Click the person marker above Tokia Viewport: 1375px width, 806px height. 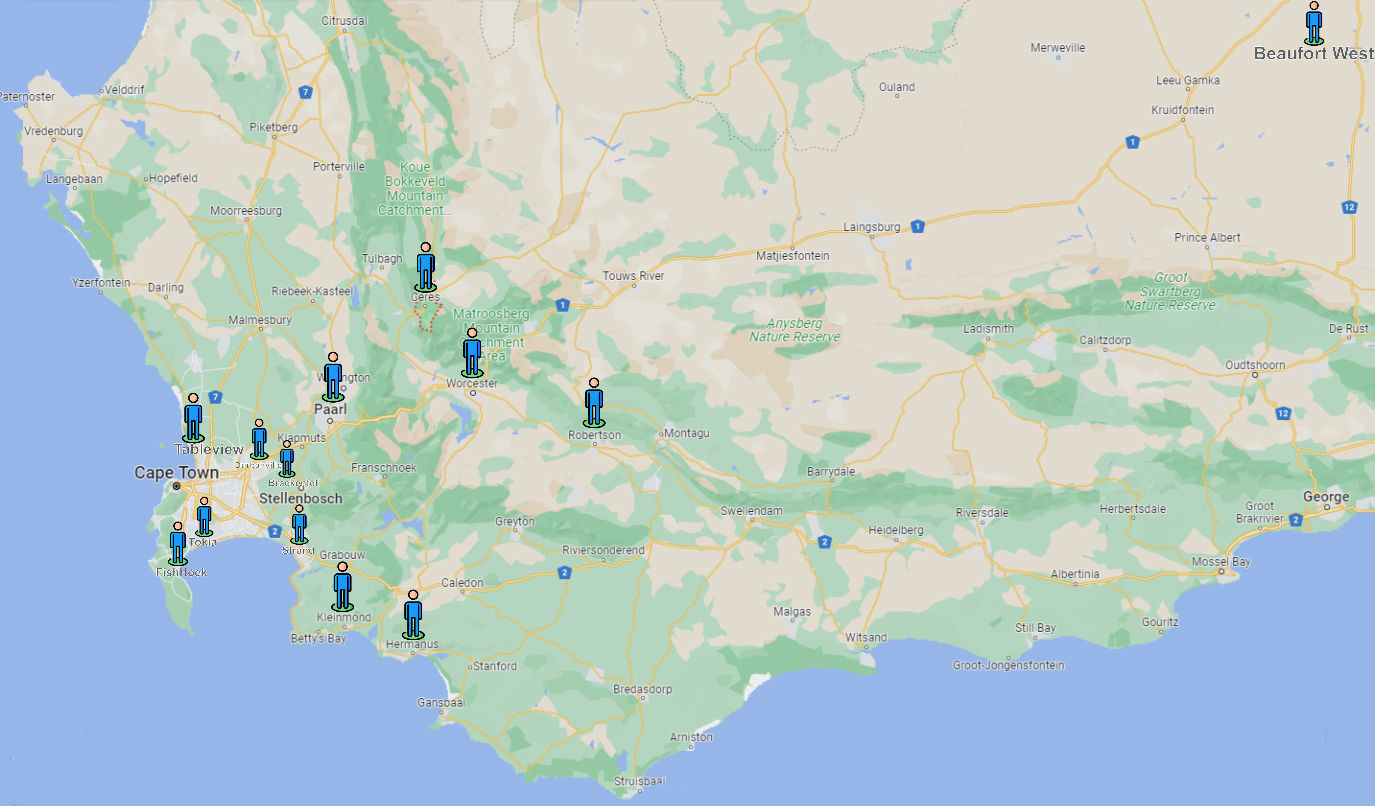tap(204, 516)
